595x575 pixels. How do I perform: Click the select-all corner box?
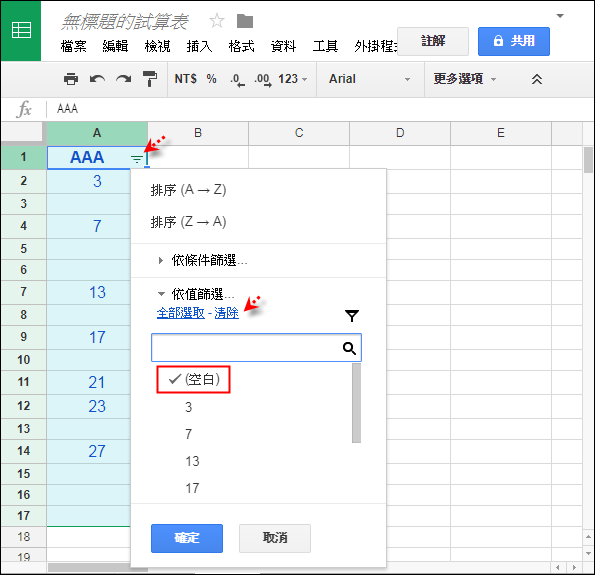[x=24, y=133]
